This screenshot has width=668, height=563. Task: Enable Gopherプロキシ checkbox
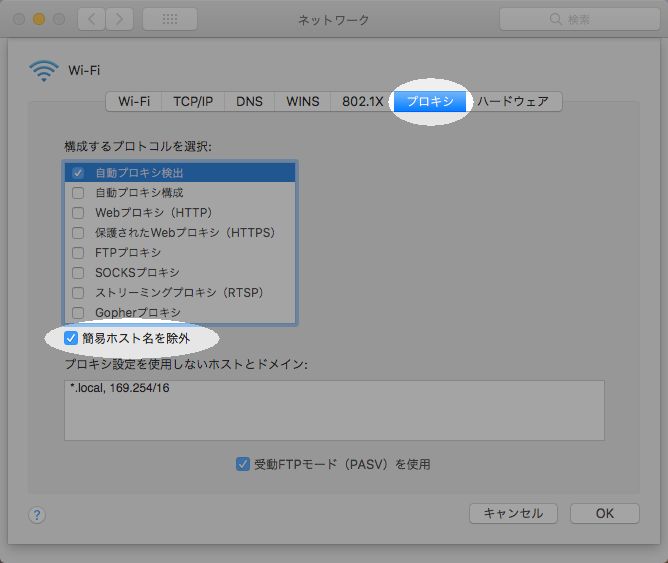click(78, 313)
